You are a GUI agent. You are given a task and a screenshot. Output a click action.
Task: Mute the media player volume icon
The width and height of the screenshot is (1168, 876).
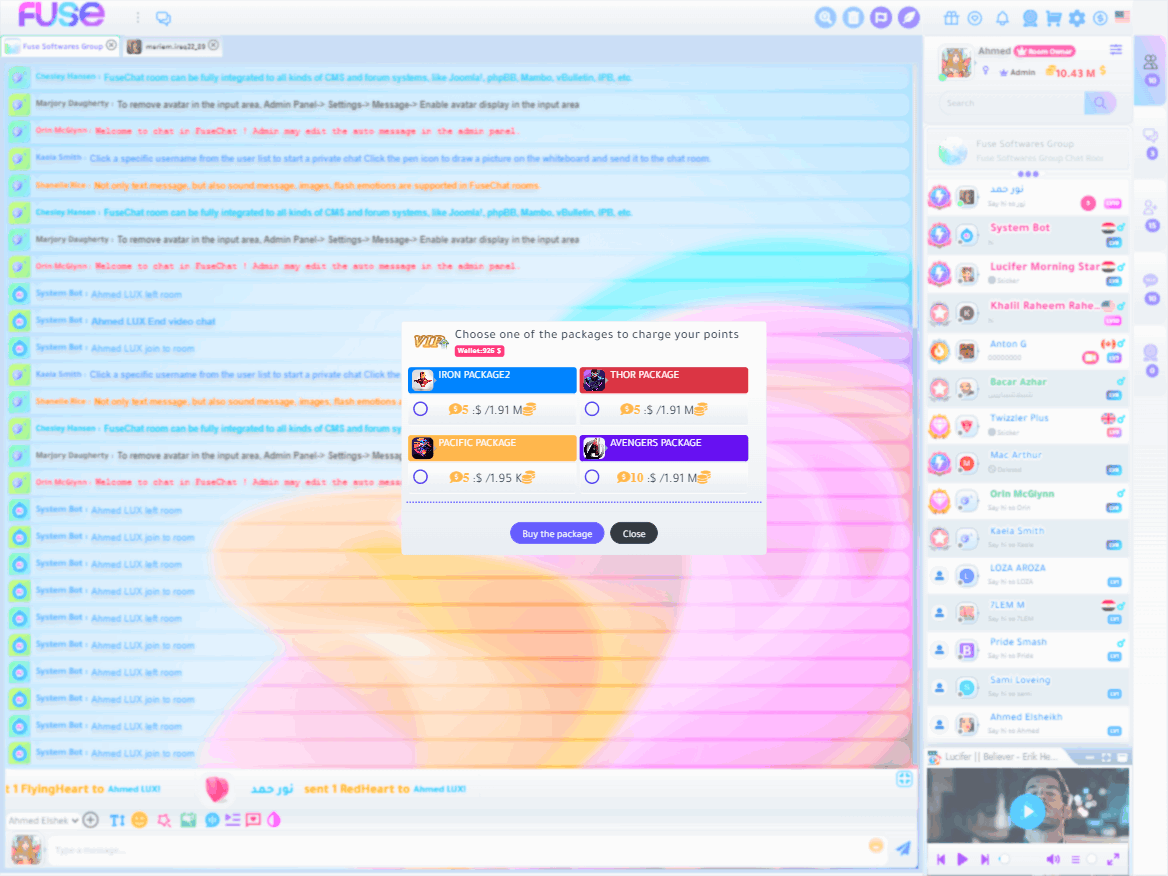point(1053,859)
